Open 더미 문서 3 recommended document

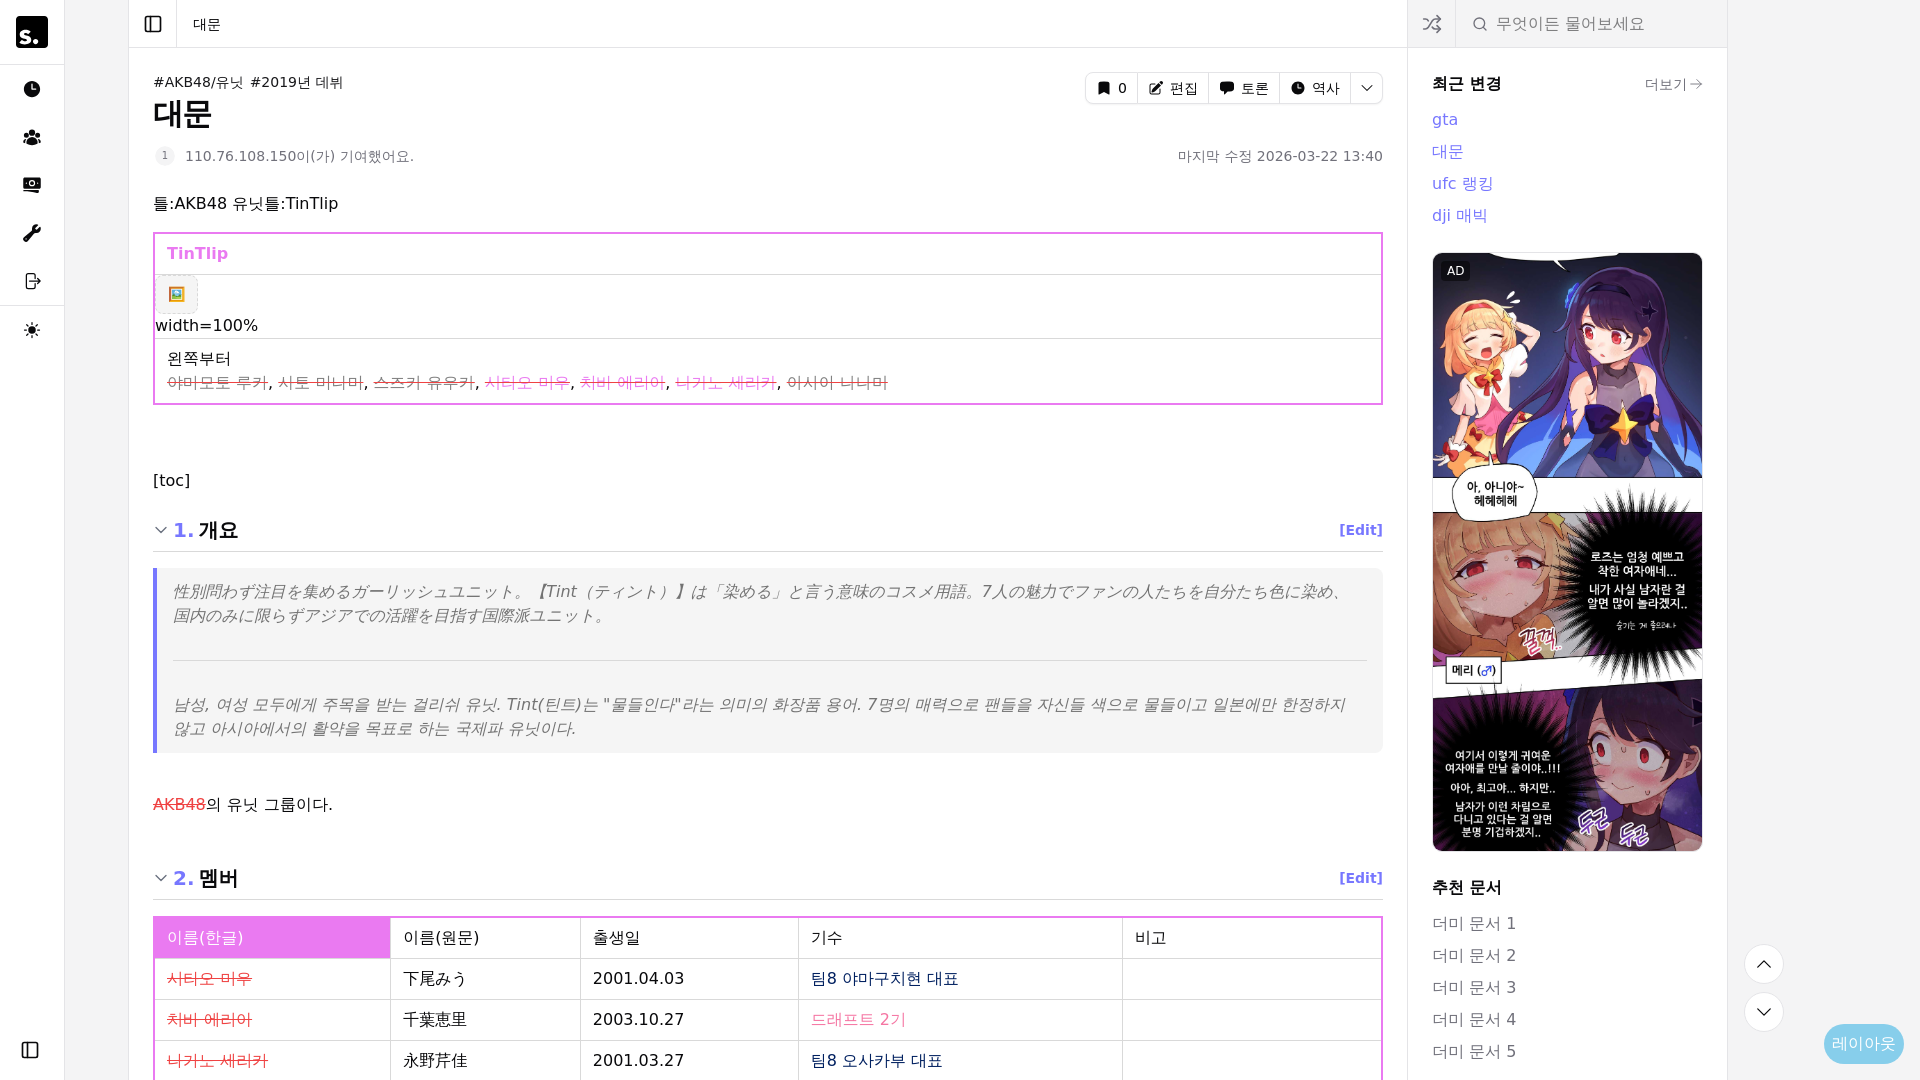(x=1474, y=988)
